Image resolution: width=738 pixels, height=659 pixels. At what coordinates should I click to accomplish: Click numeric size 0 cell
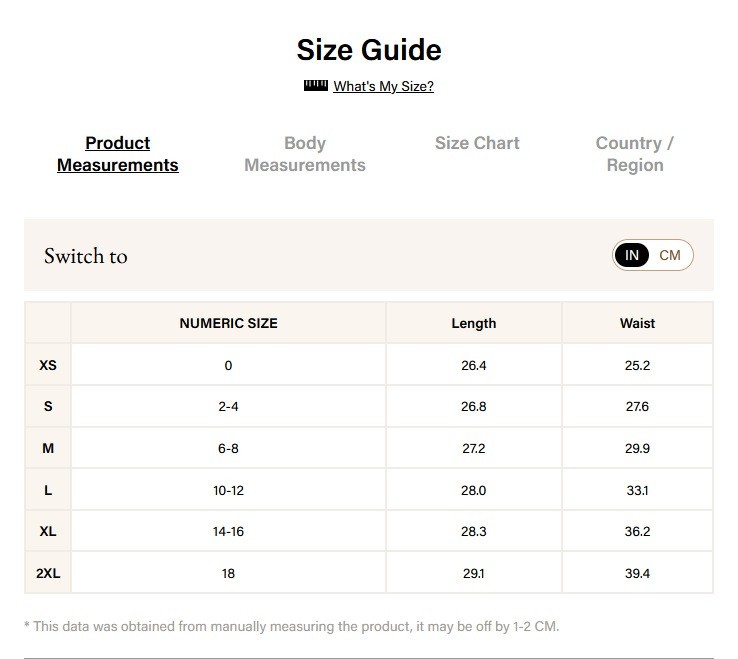(228, 365)
